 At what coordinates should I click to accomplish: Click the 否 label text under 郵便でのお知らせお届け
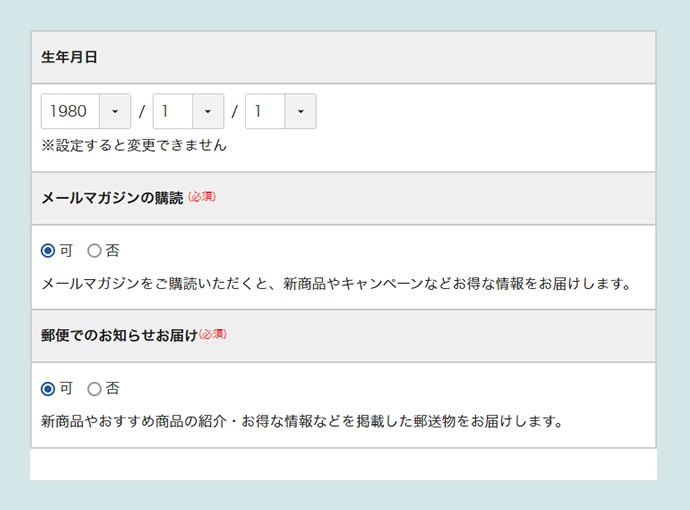112,388
